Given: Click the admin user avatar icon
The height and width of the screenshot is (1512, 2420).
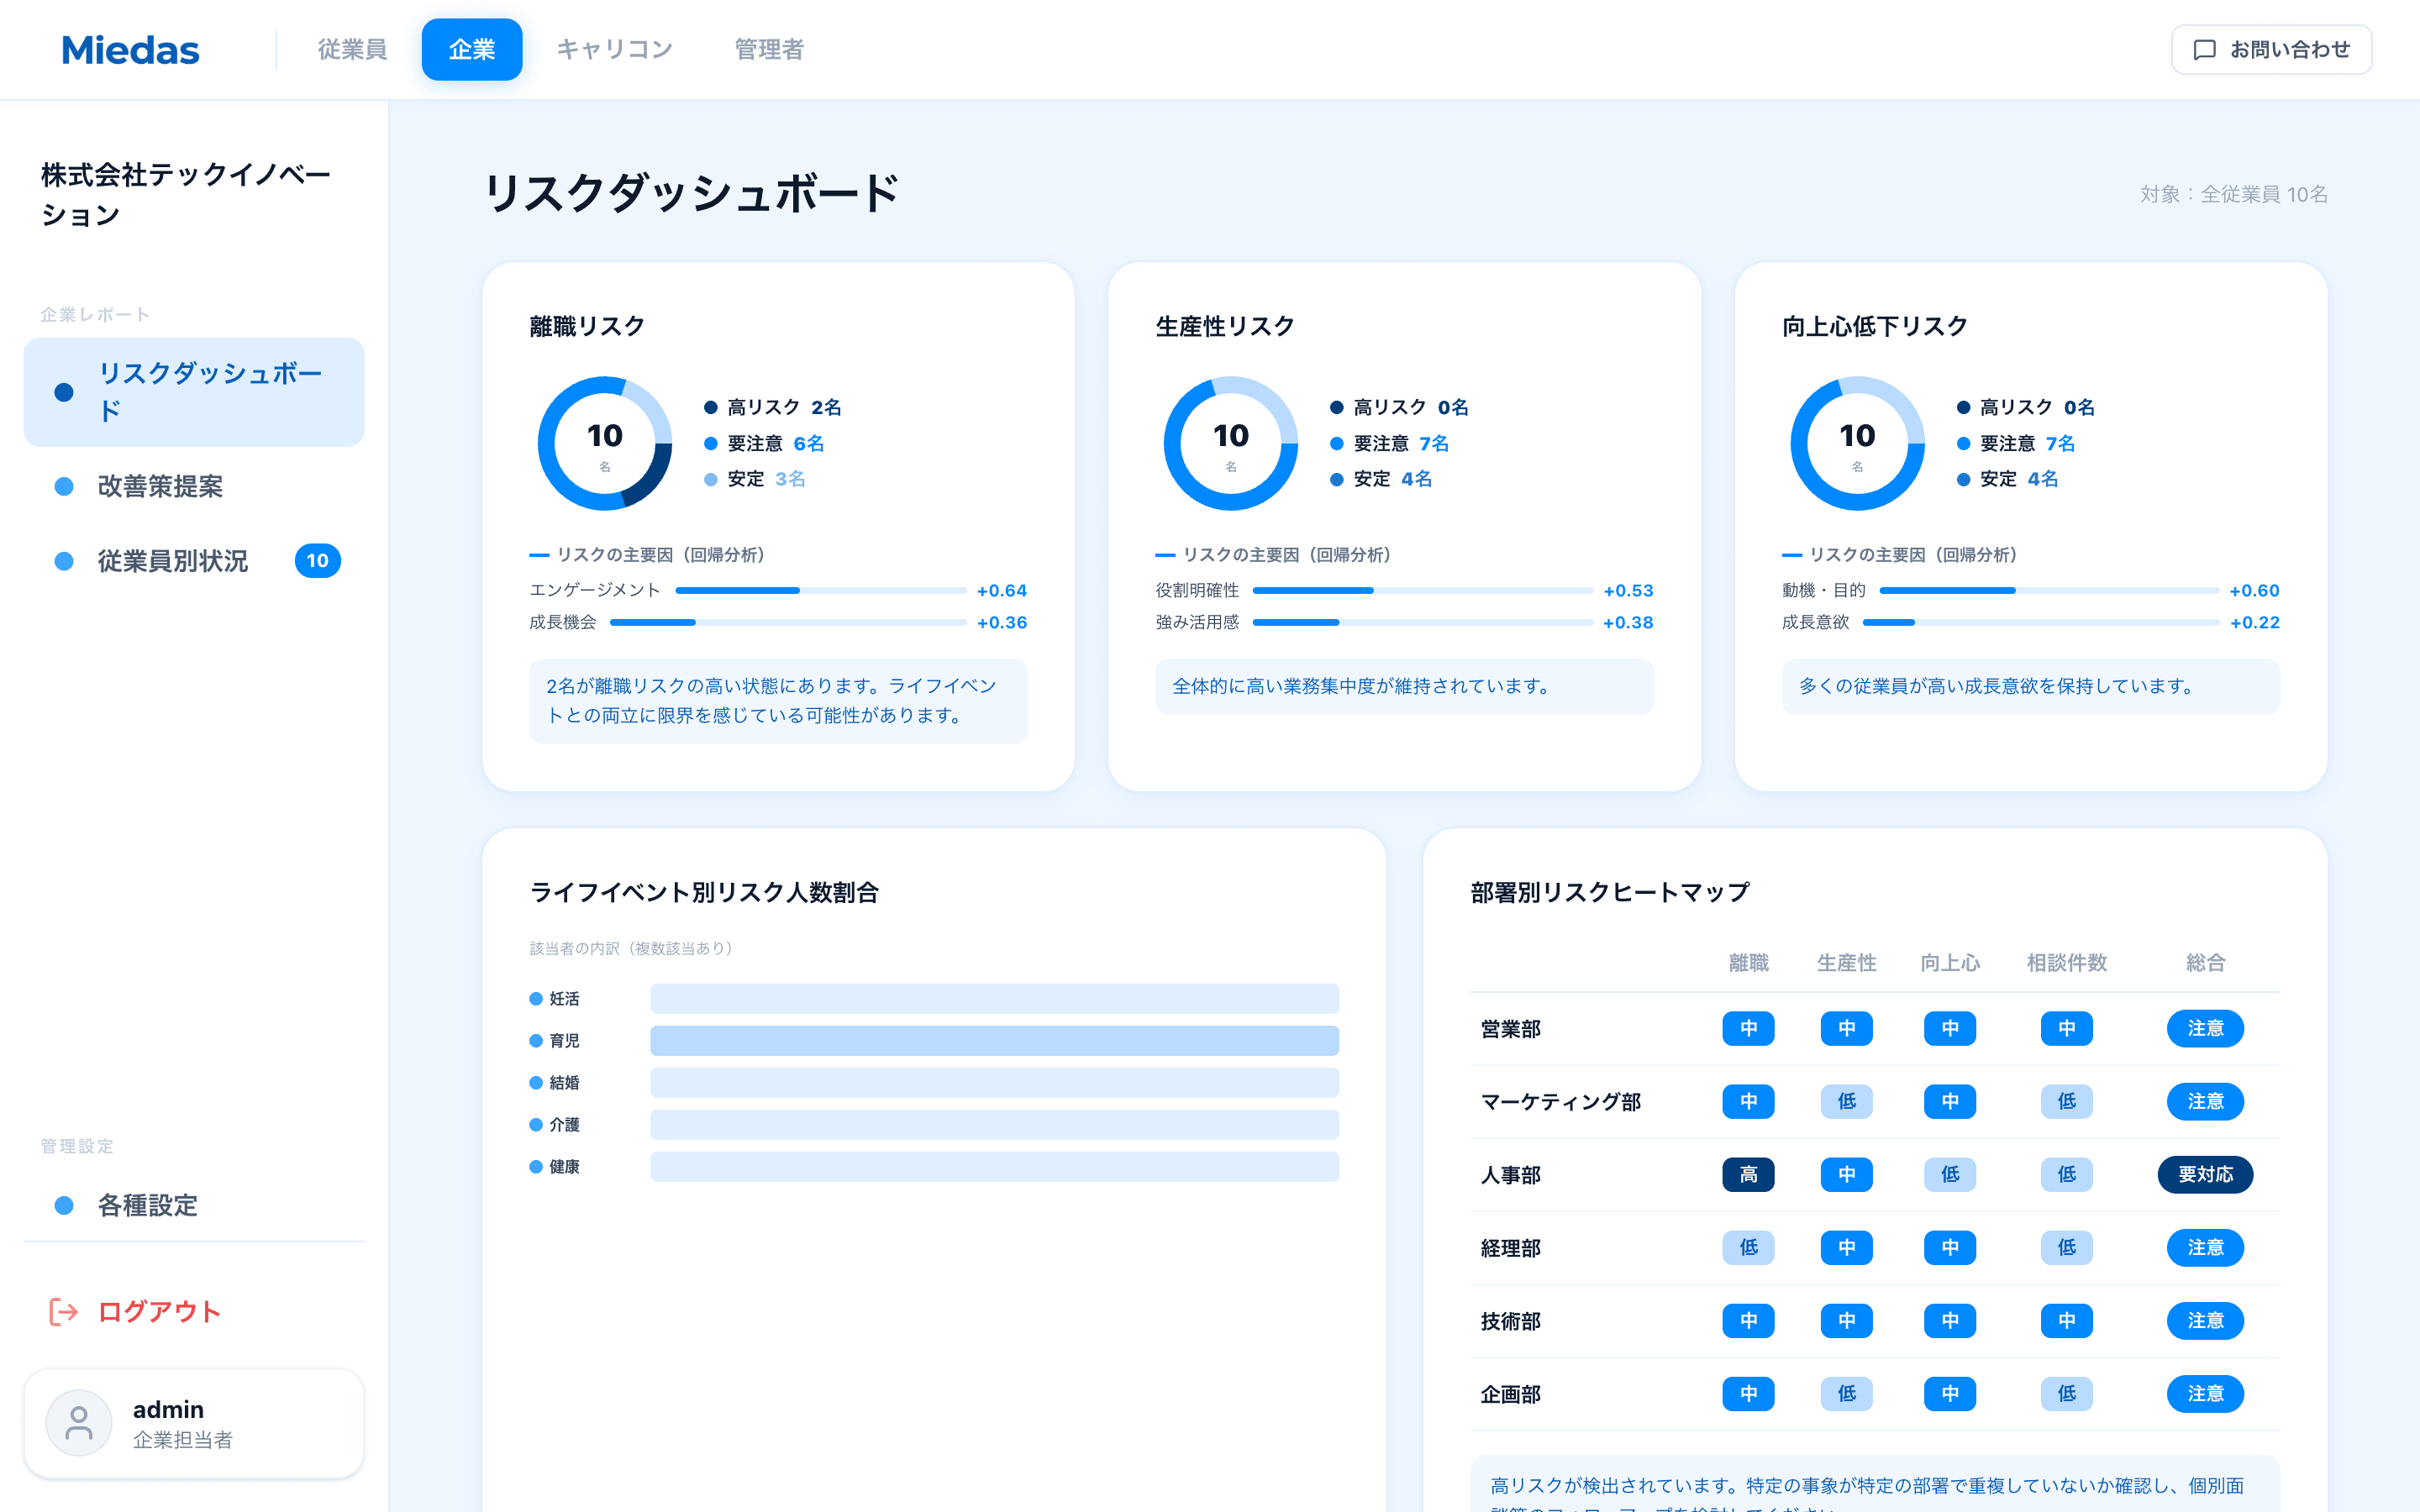Looking at the screenshot, I should 78,1422.
